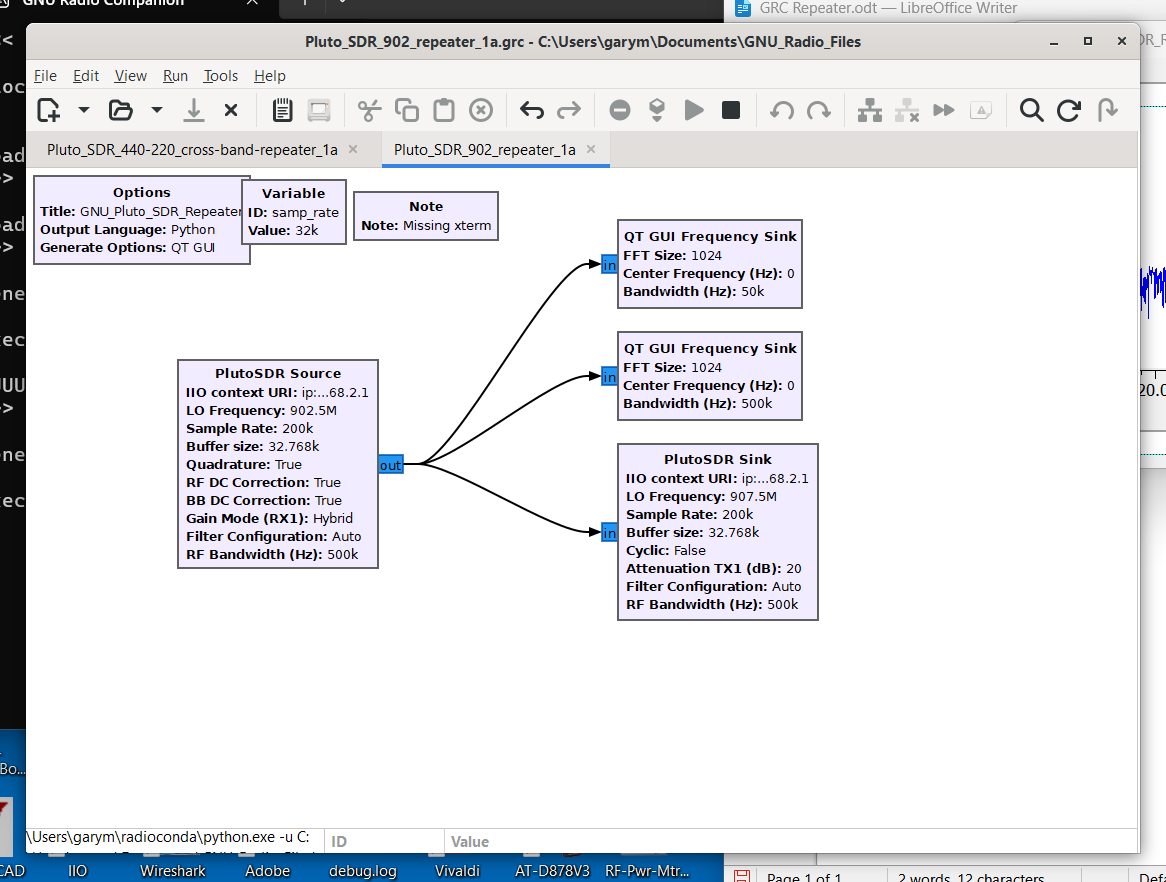The height and width of the screenshot is (882, 1166).
Task: Click the Undo arrow icon
Action: click(x=532, y=110)
